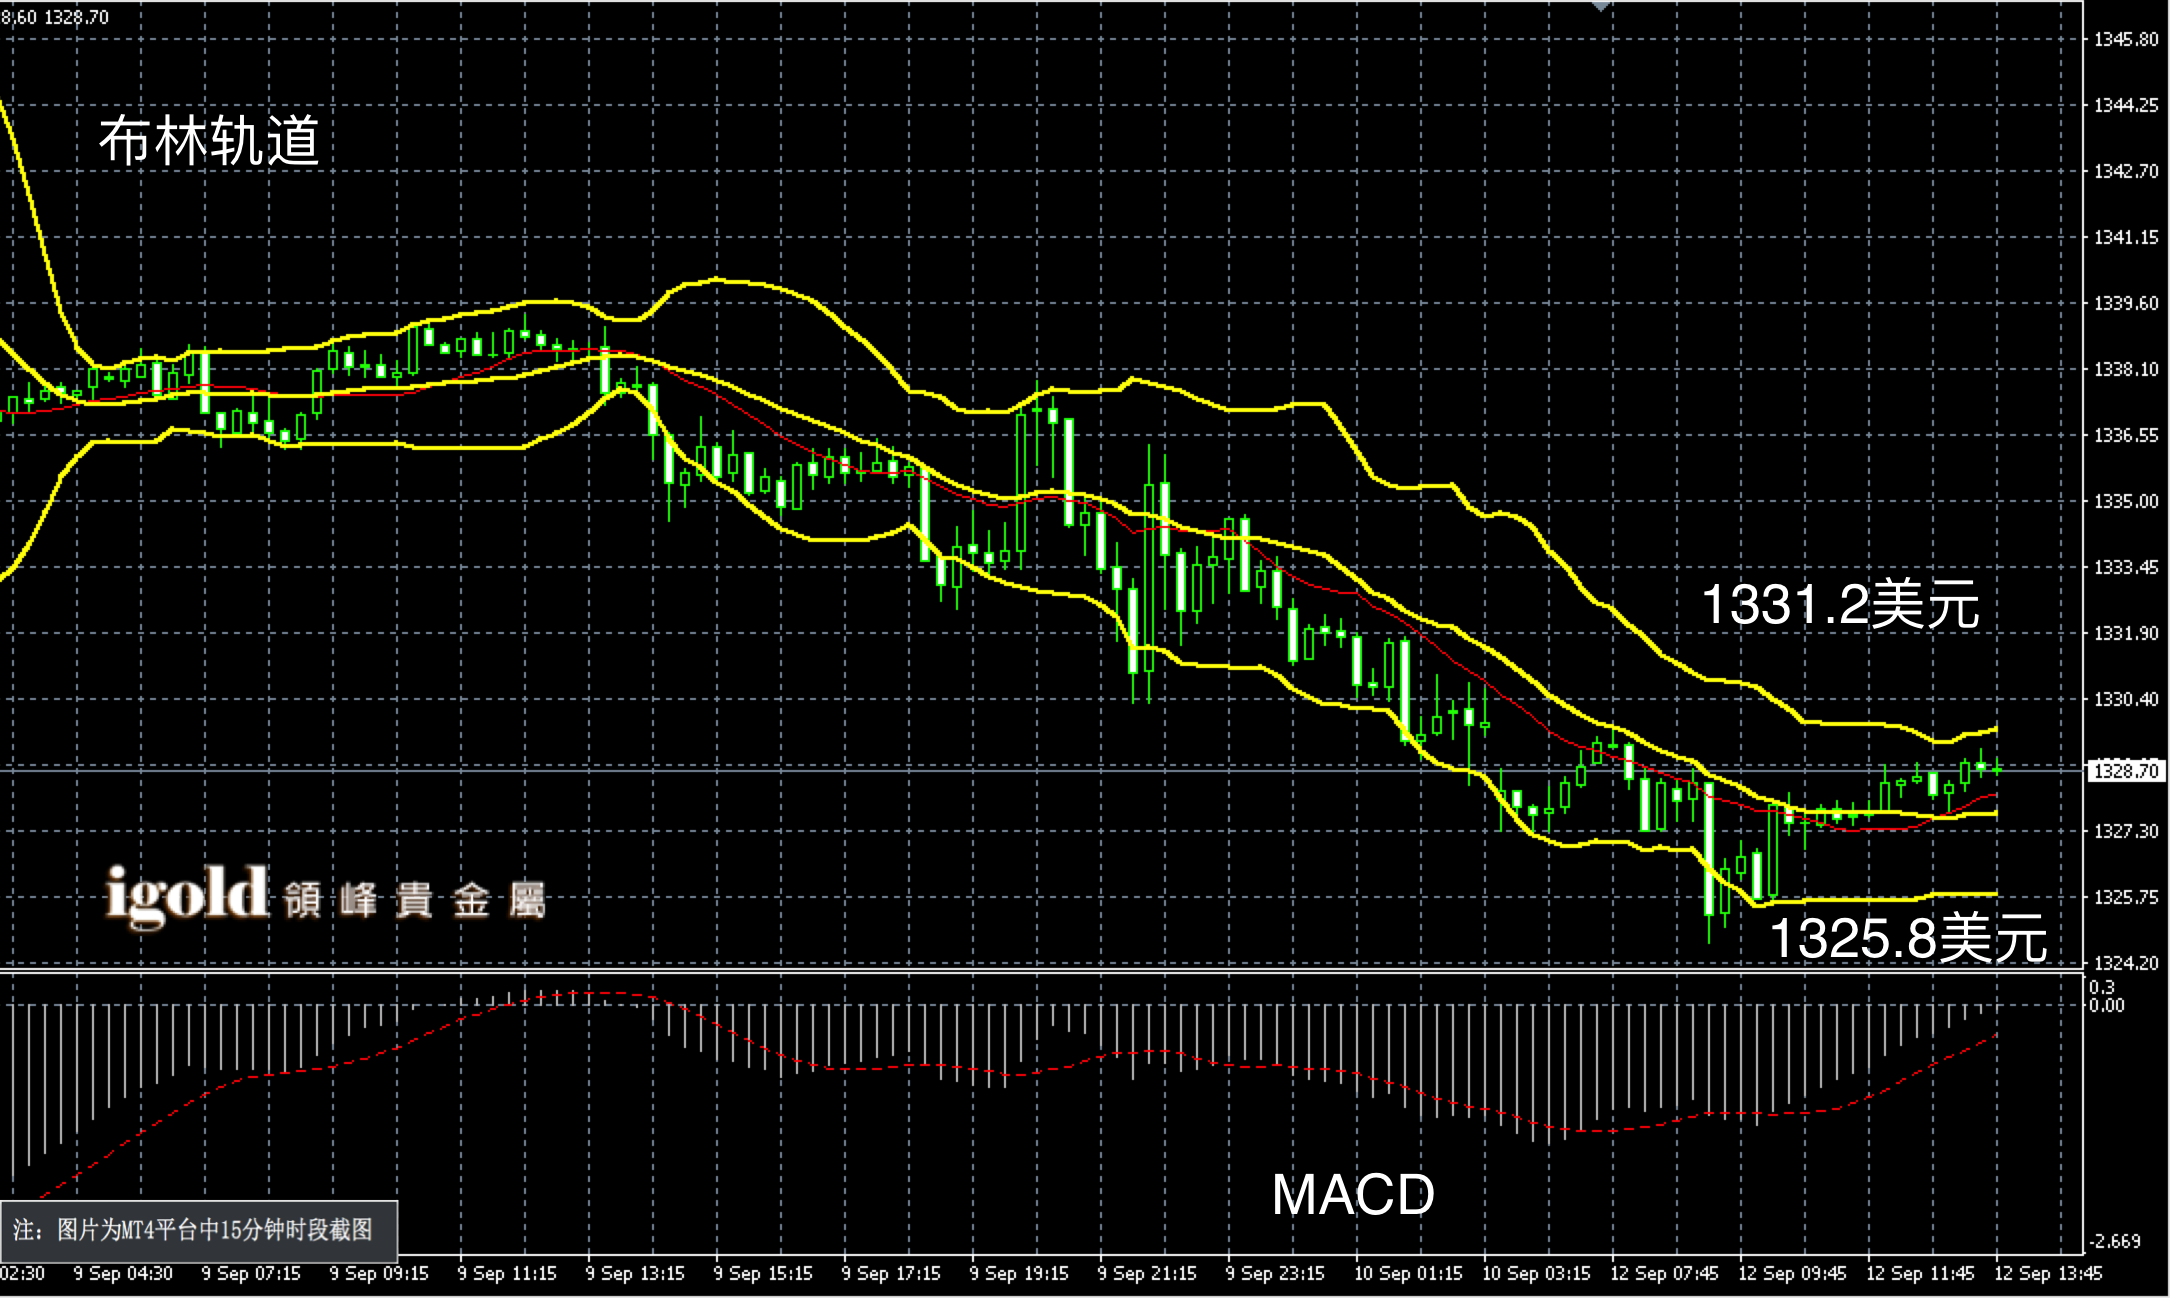Click the 領峰貴金屬 brand text
Screen dimensions: 2170x1298
[414, 900]
